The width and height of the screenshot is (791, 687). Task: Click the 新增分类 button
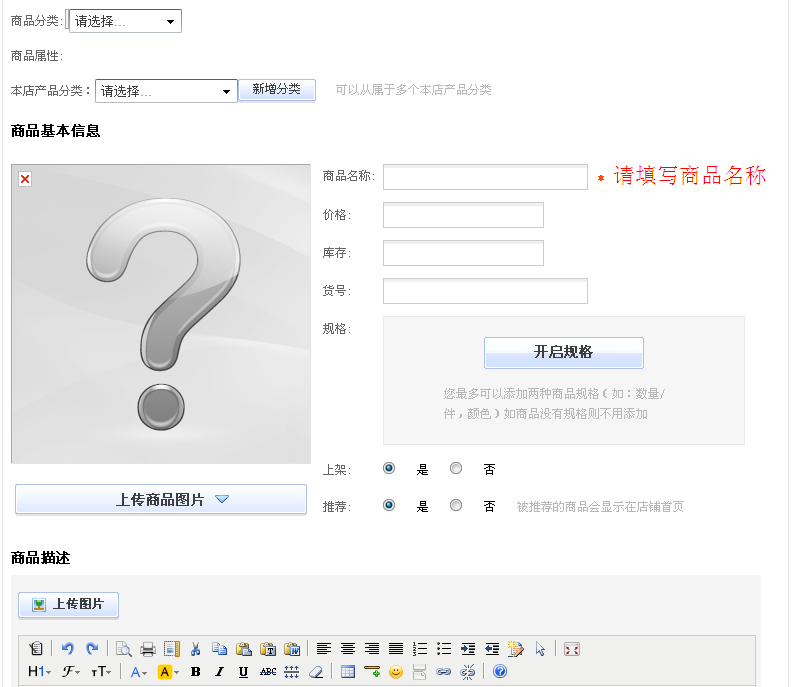coord(277,90)
